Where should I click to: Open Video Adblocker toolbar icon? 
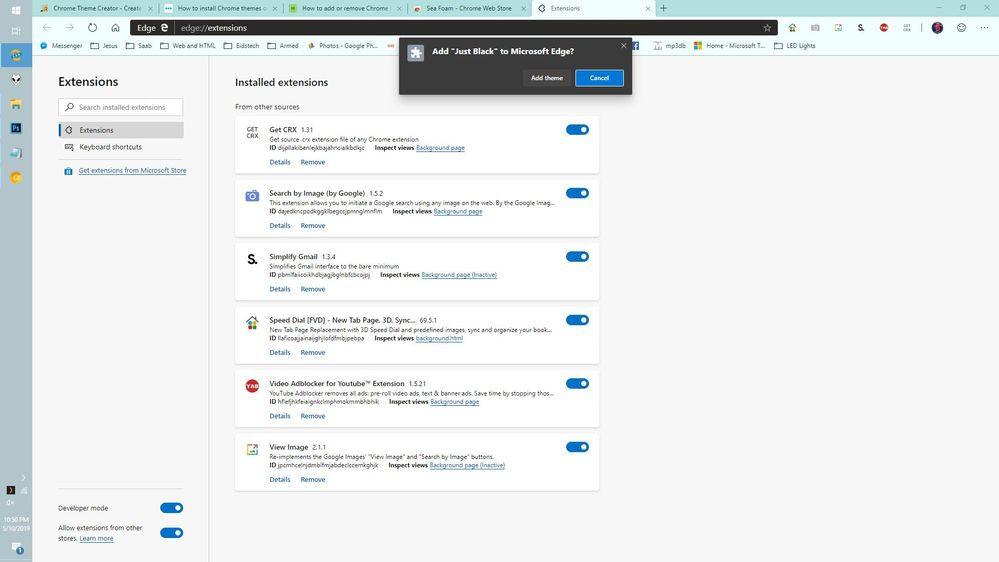point(884,28)
